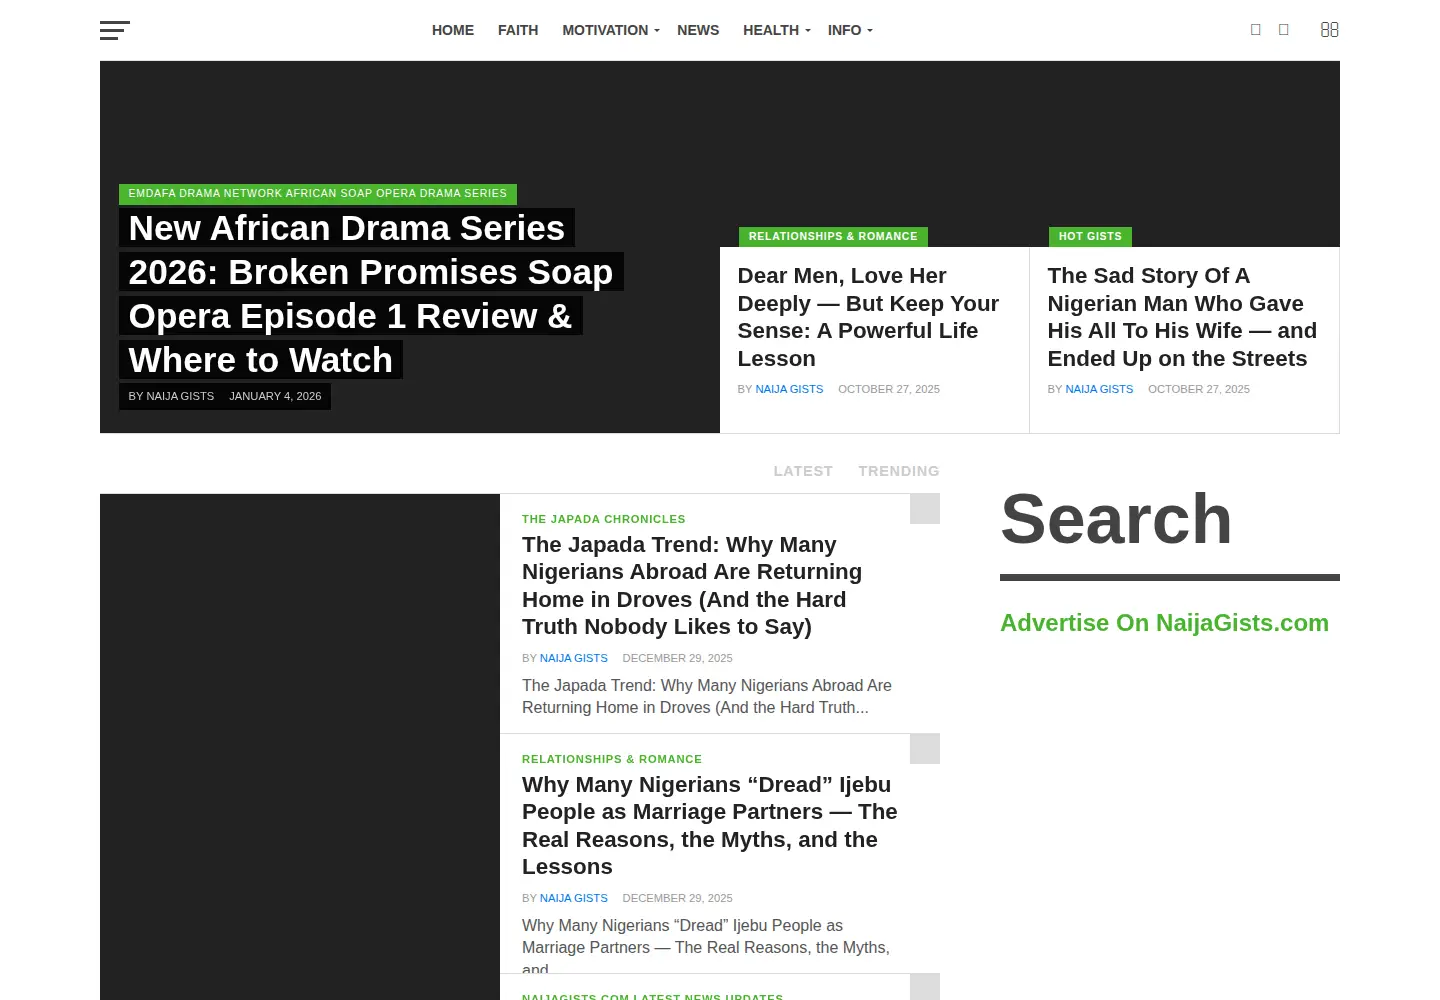Image resolution: width=1440 pixels, height=1000 pixels.
Task: Click Emdafa Drama Network category tag
Action: [x=318, y=194]
